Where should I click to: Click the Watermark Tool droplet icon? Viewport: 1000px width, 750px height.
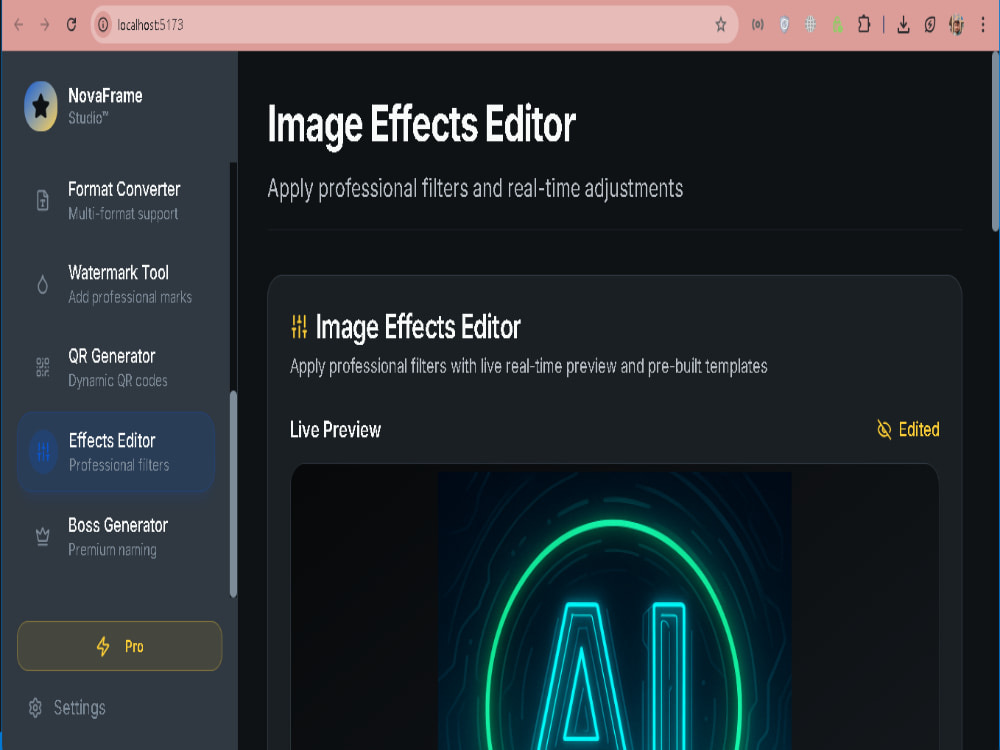[x=43, y=284]
